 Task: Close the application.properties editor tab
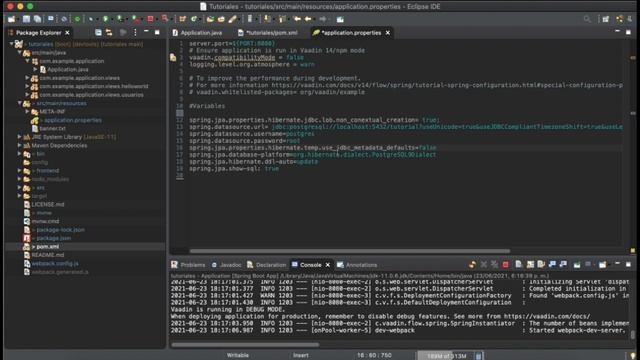coord(388,33)
